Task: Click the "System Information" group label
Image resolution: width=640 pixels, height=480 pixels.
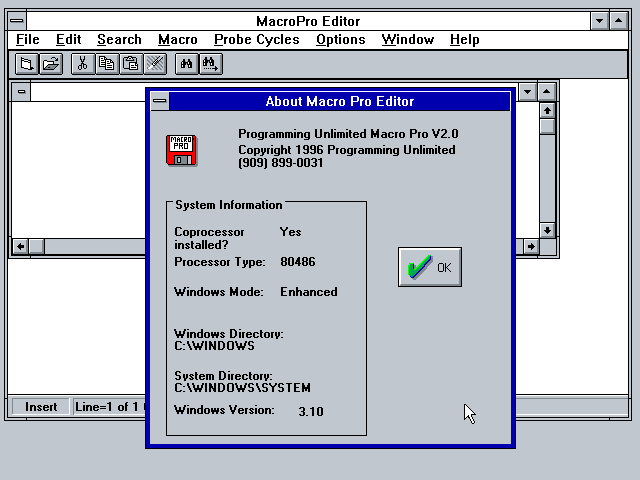Action: (229, 205)
